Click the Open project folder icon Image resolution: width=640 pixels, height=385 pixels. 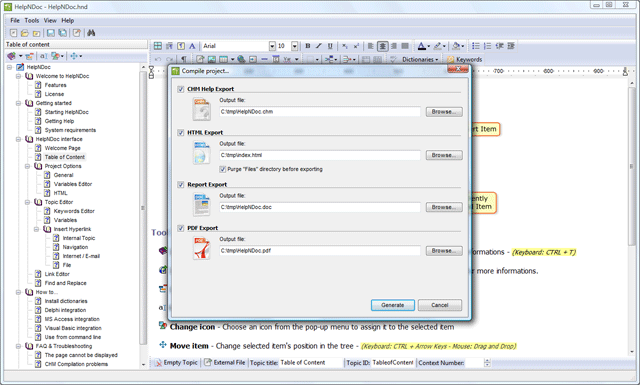coord(24,33)
